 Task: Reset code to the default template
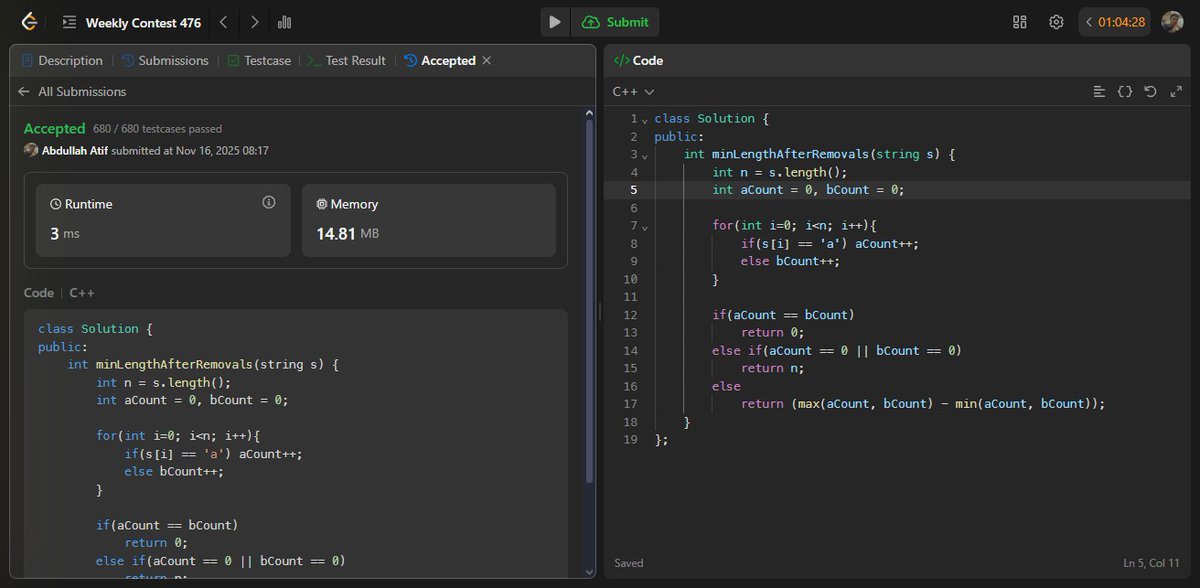pyautogui.click(x=1150, y=92)
